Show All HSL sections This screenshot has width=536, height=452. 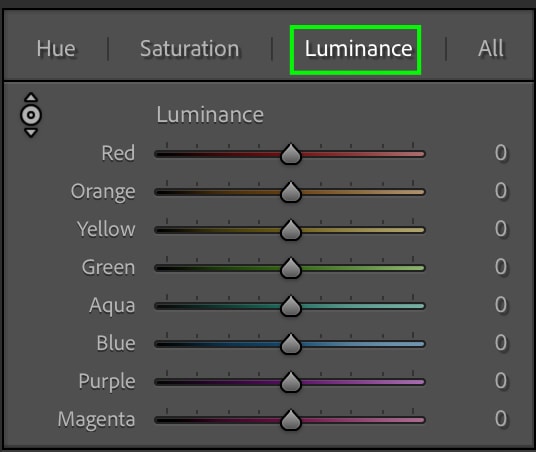pyautogui.click(x=491, y=49)
